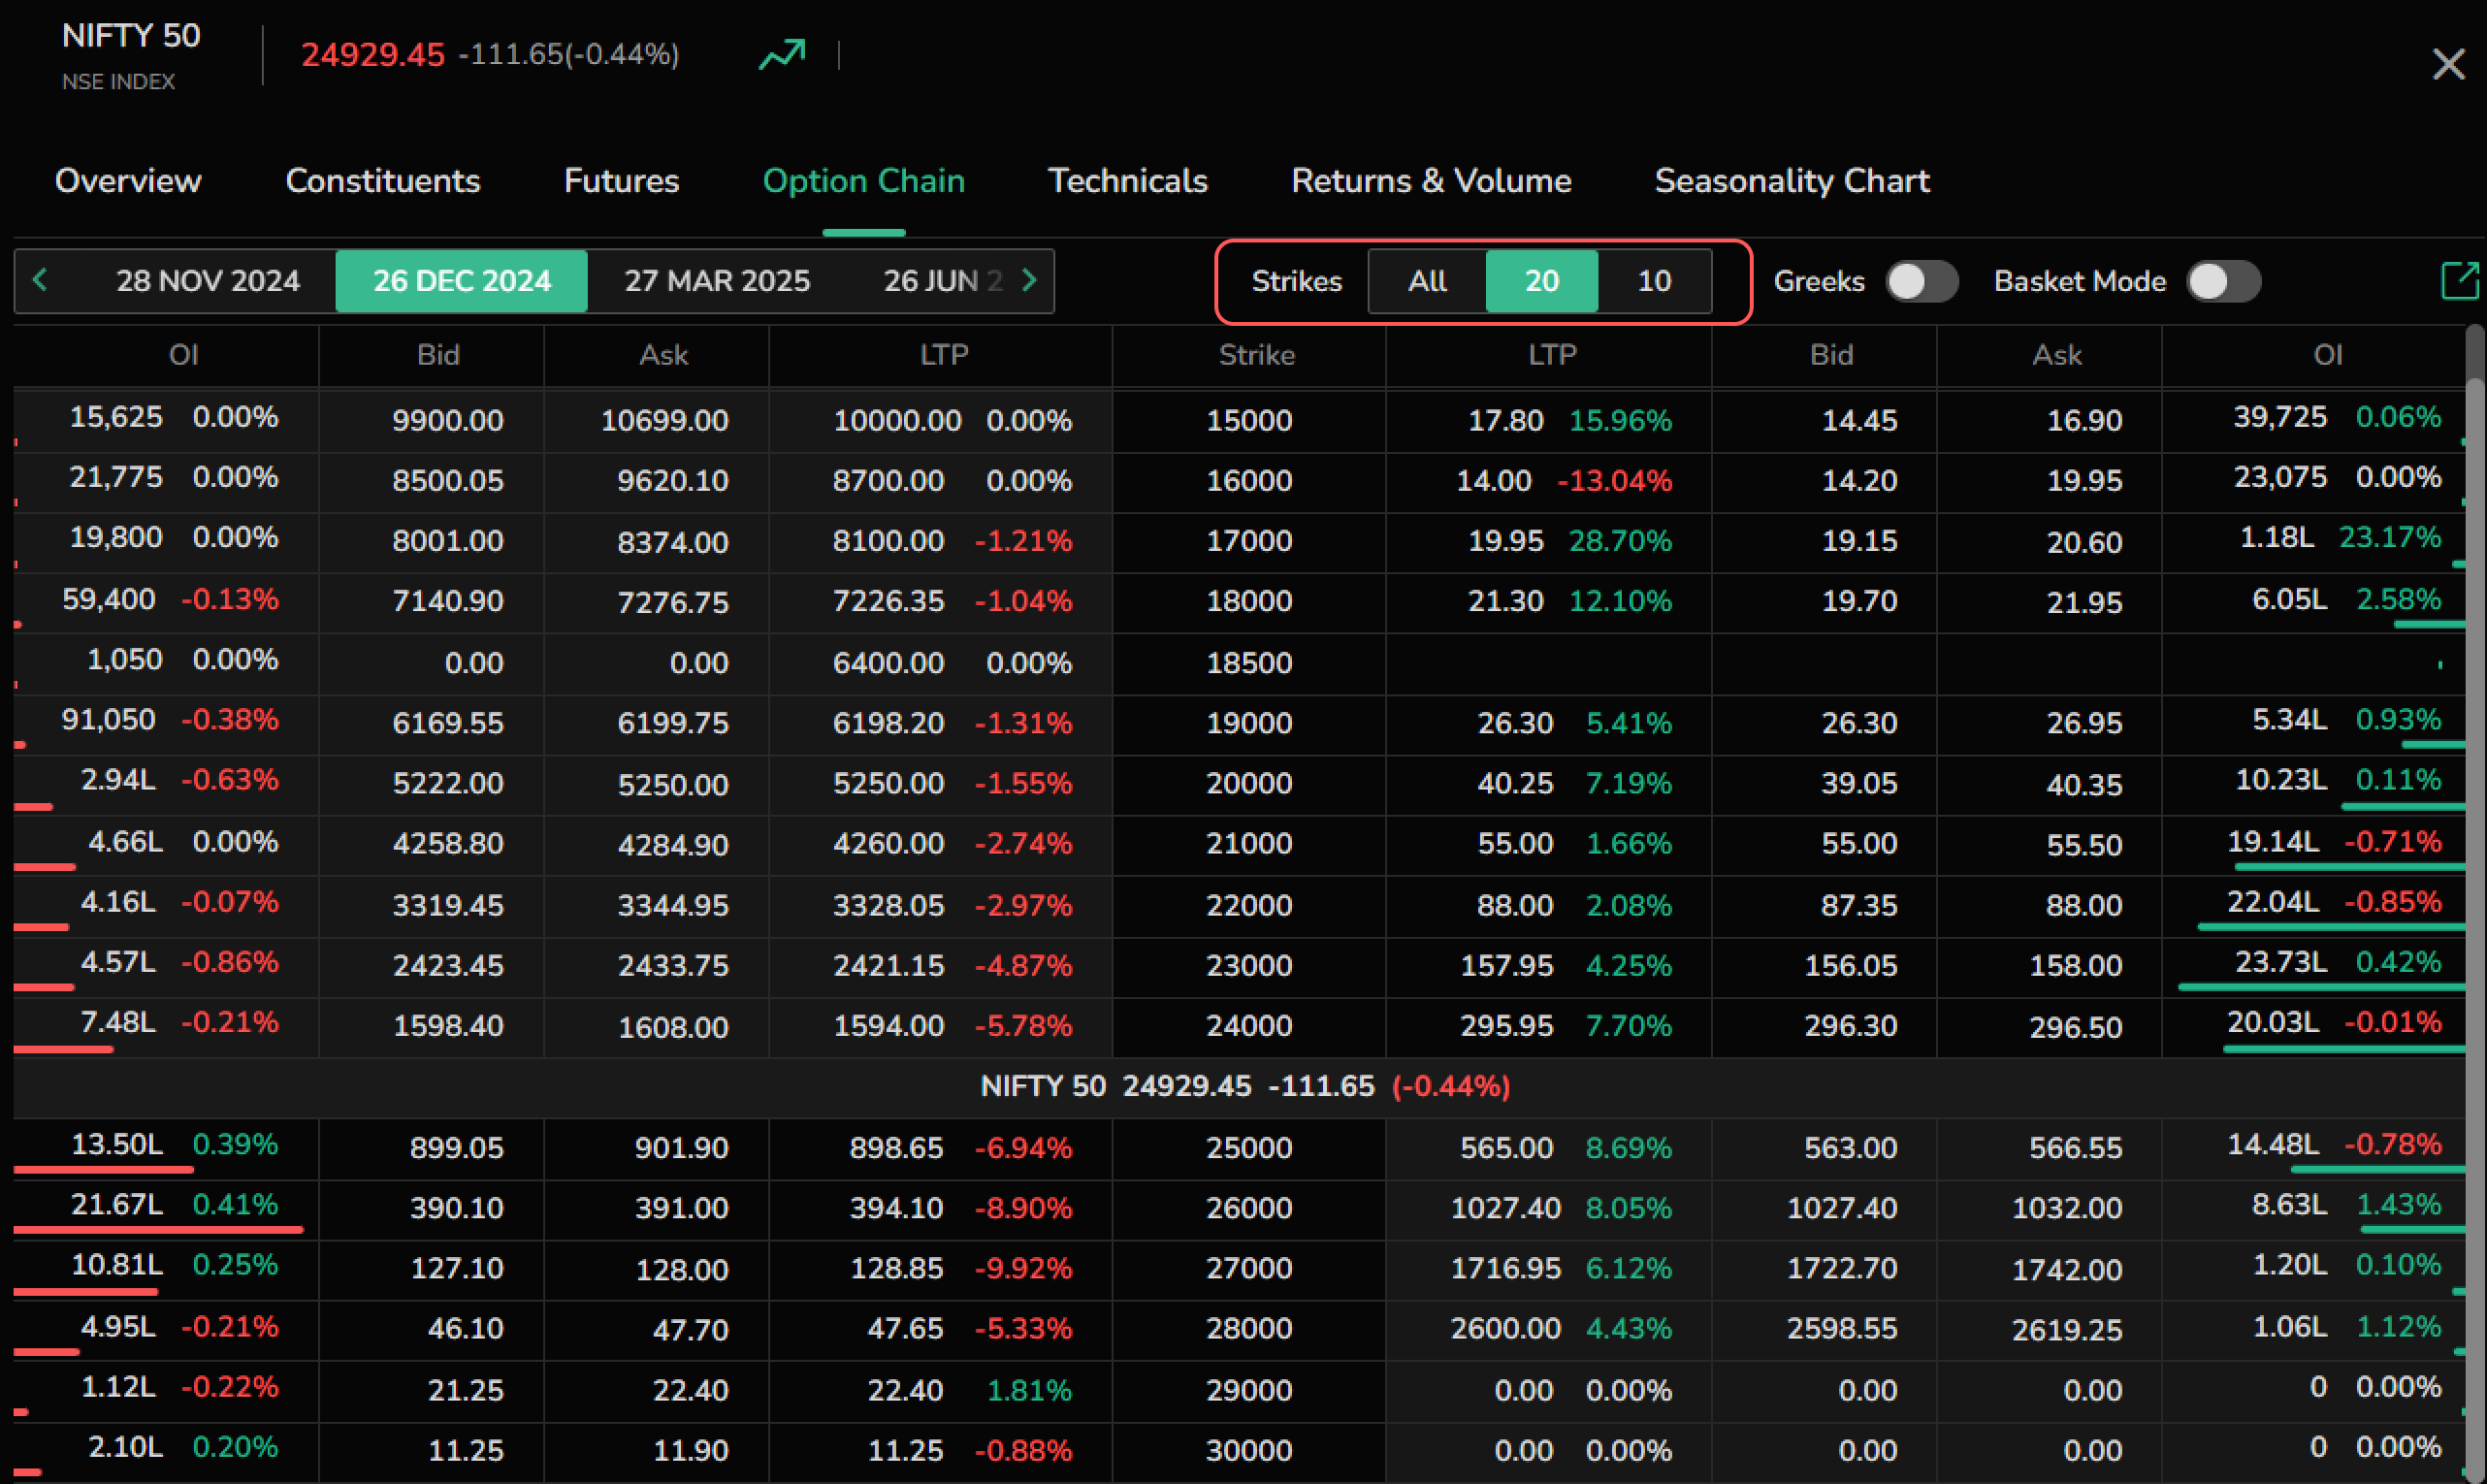Screen dimensions: 2487x1484
Task: Click put LTP 565.00 for 25000 strike
Action: (1507, 1147)
